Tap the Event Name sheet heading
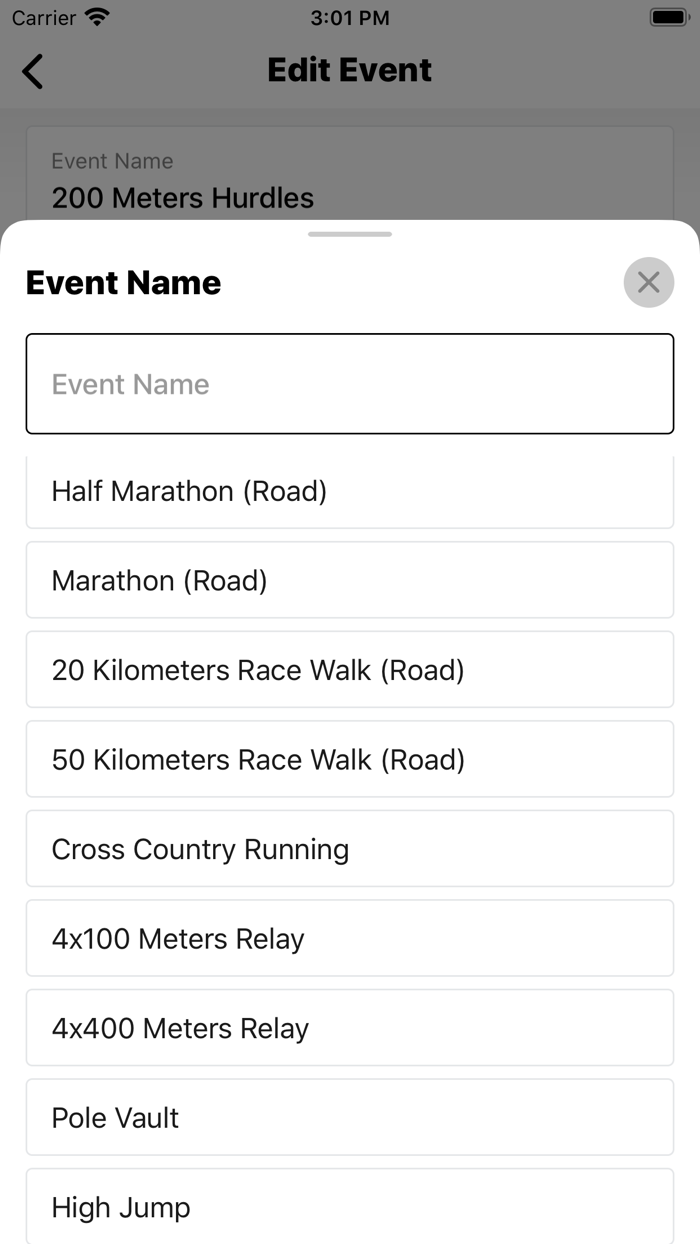Screen dimensions: 700x1244 123,283
